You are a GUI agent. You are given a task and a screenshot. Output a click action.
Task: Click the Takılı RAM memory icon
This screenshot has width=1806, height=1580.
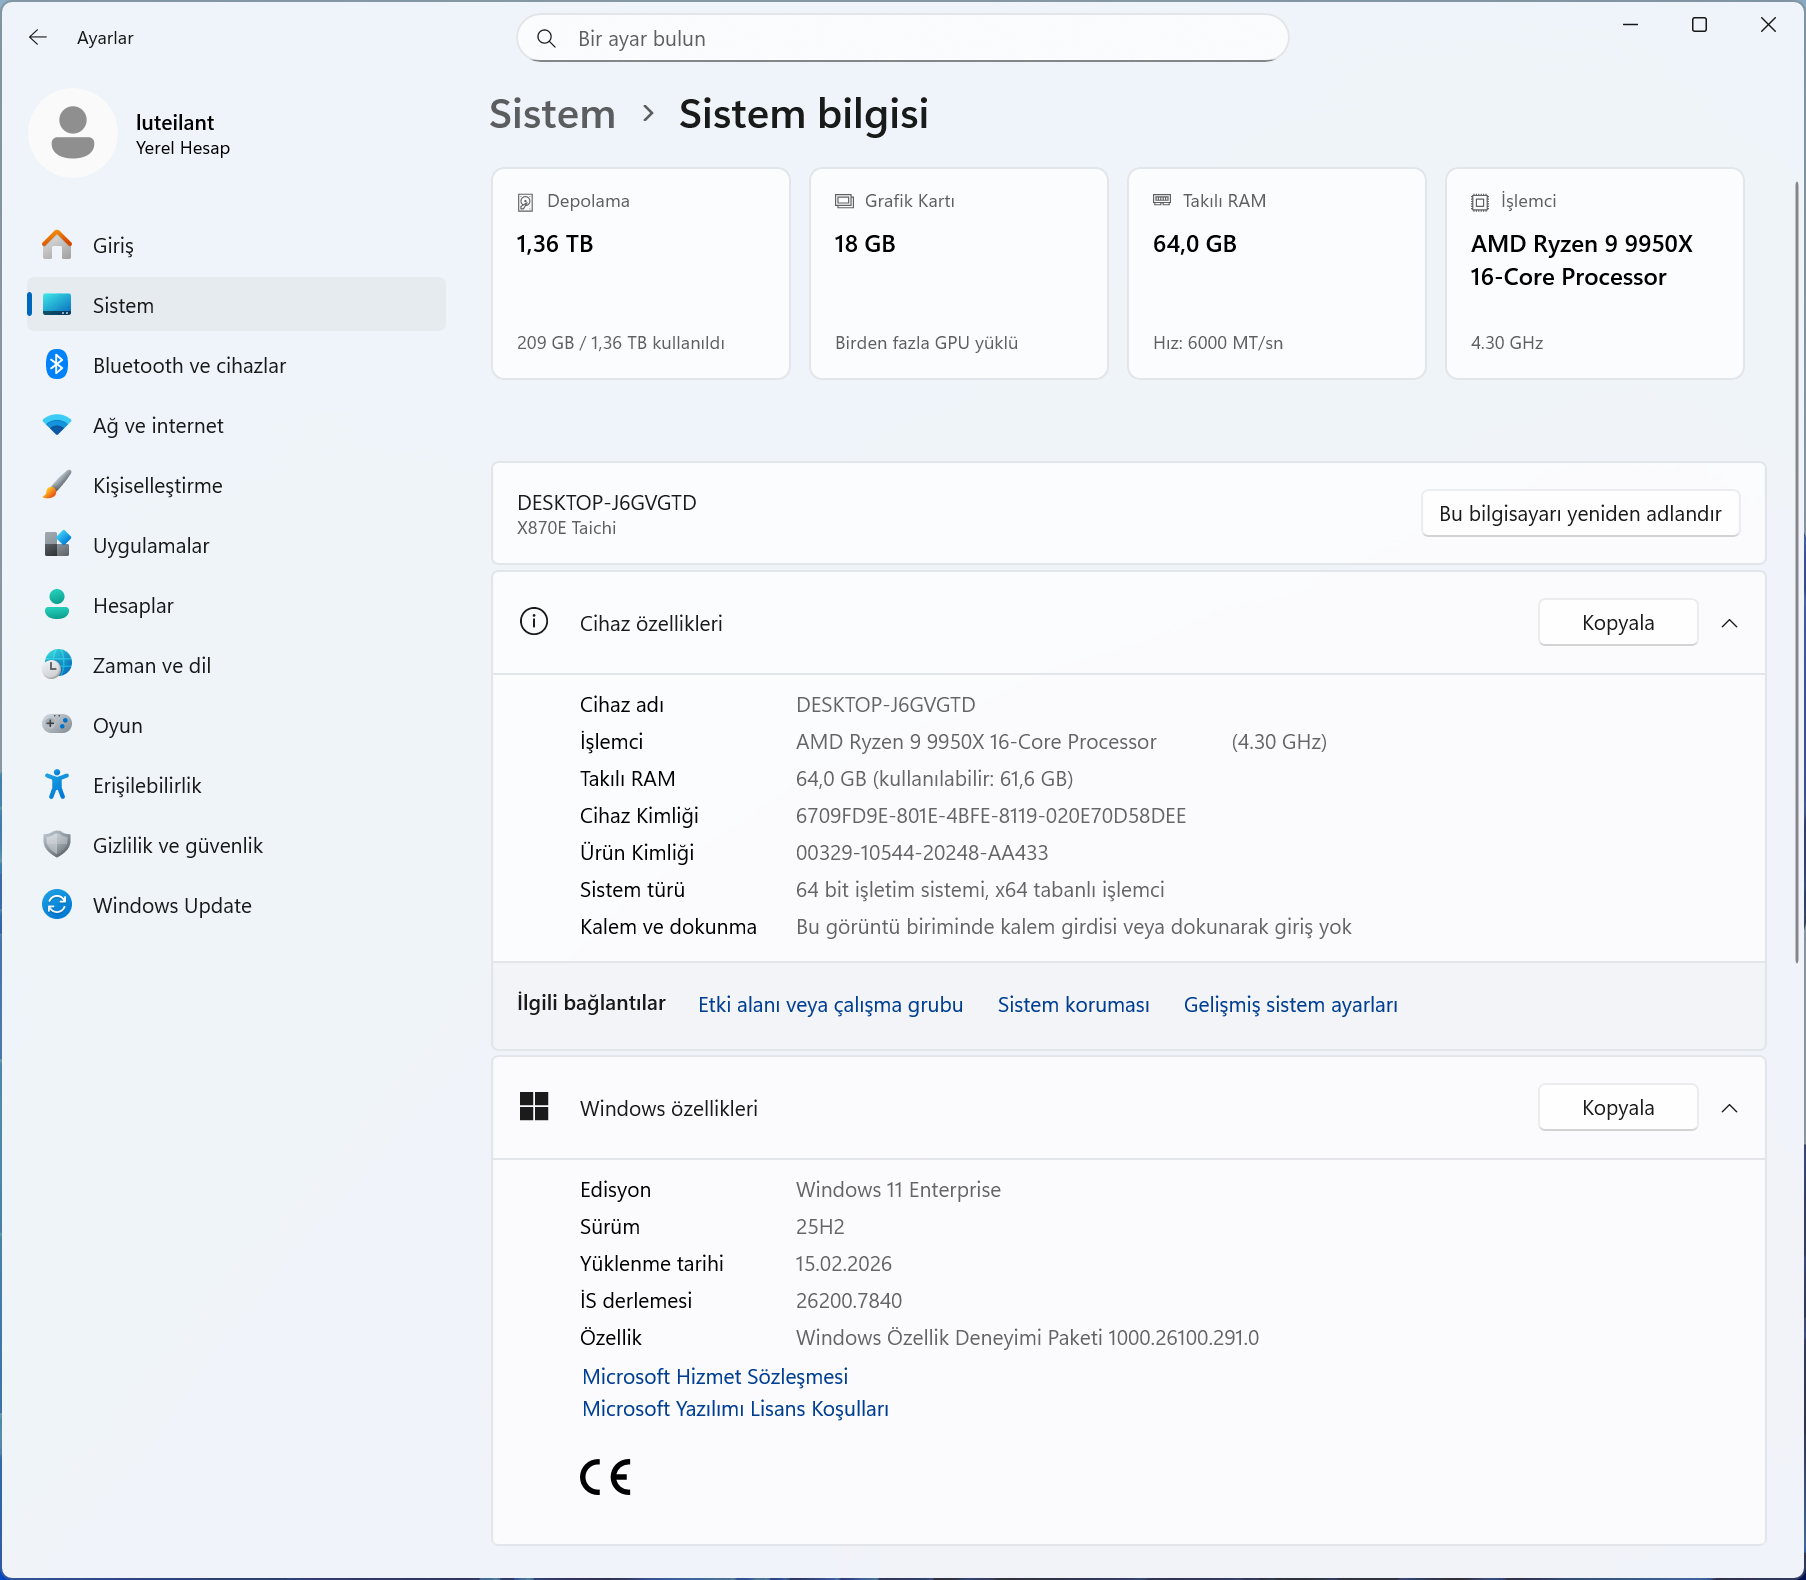point(1162,200)
